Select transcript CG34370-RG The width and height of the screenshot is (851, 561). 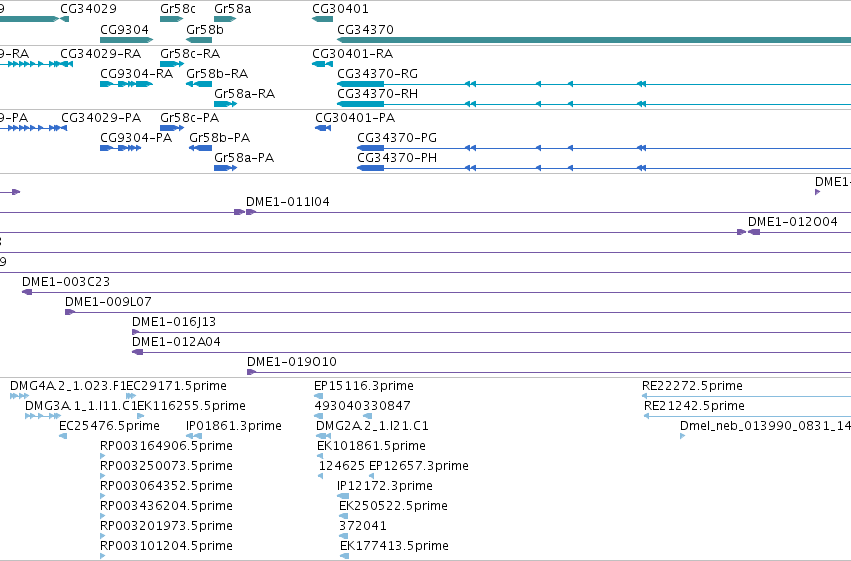point(377,74)
